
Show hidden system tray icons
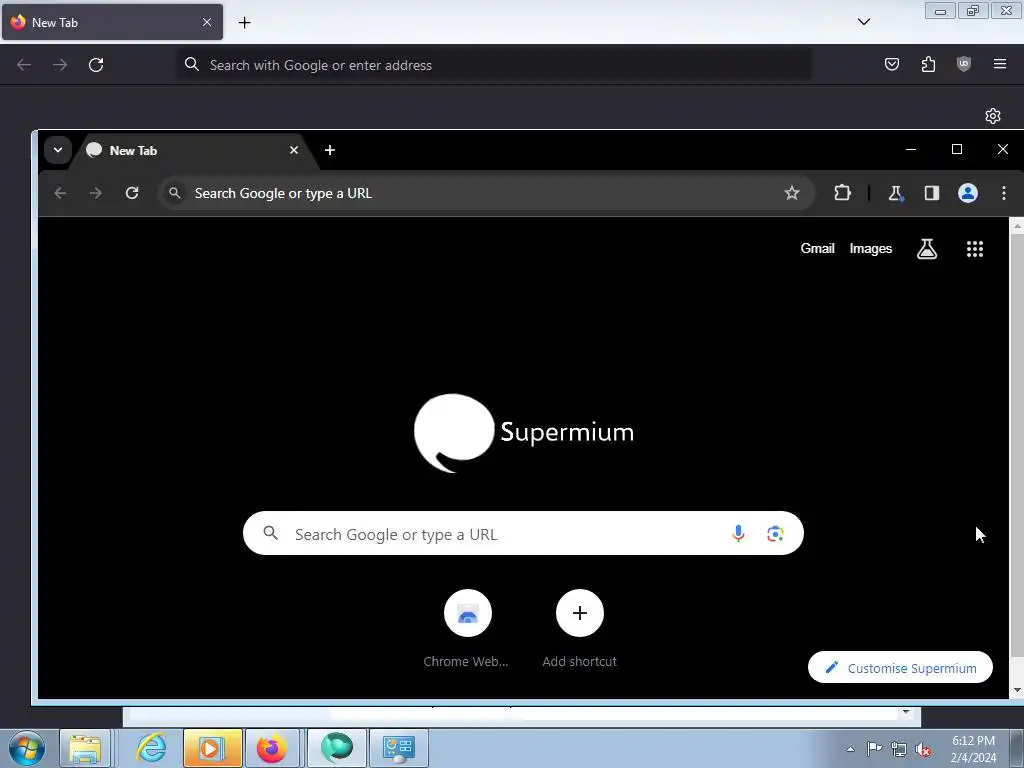point(850,749)
